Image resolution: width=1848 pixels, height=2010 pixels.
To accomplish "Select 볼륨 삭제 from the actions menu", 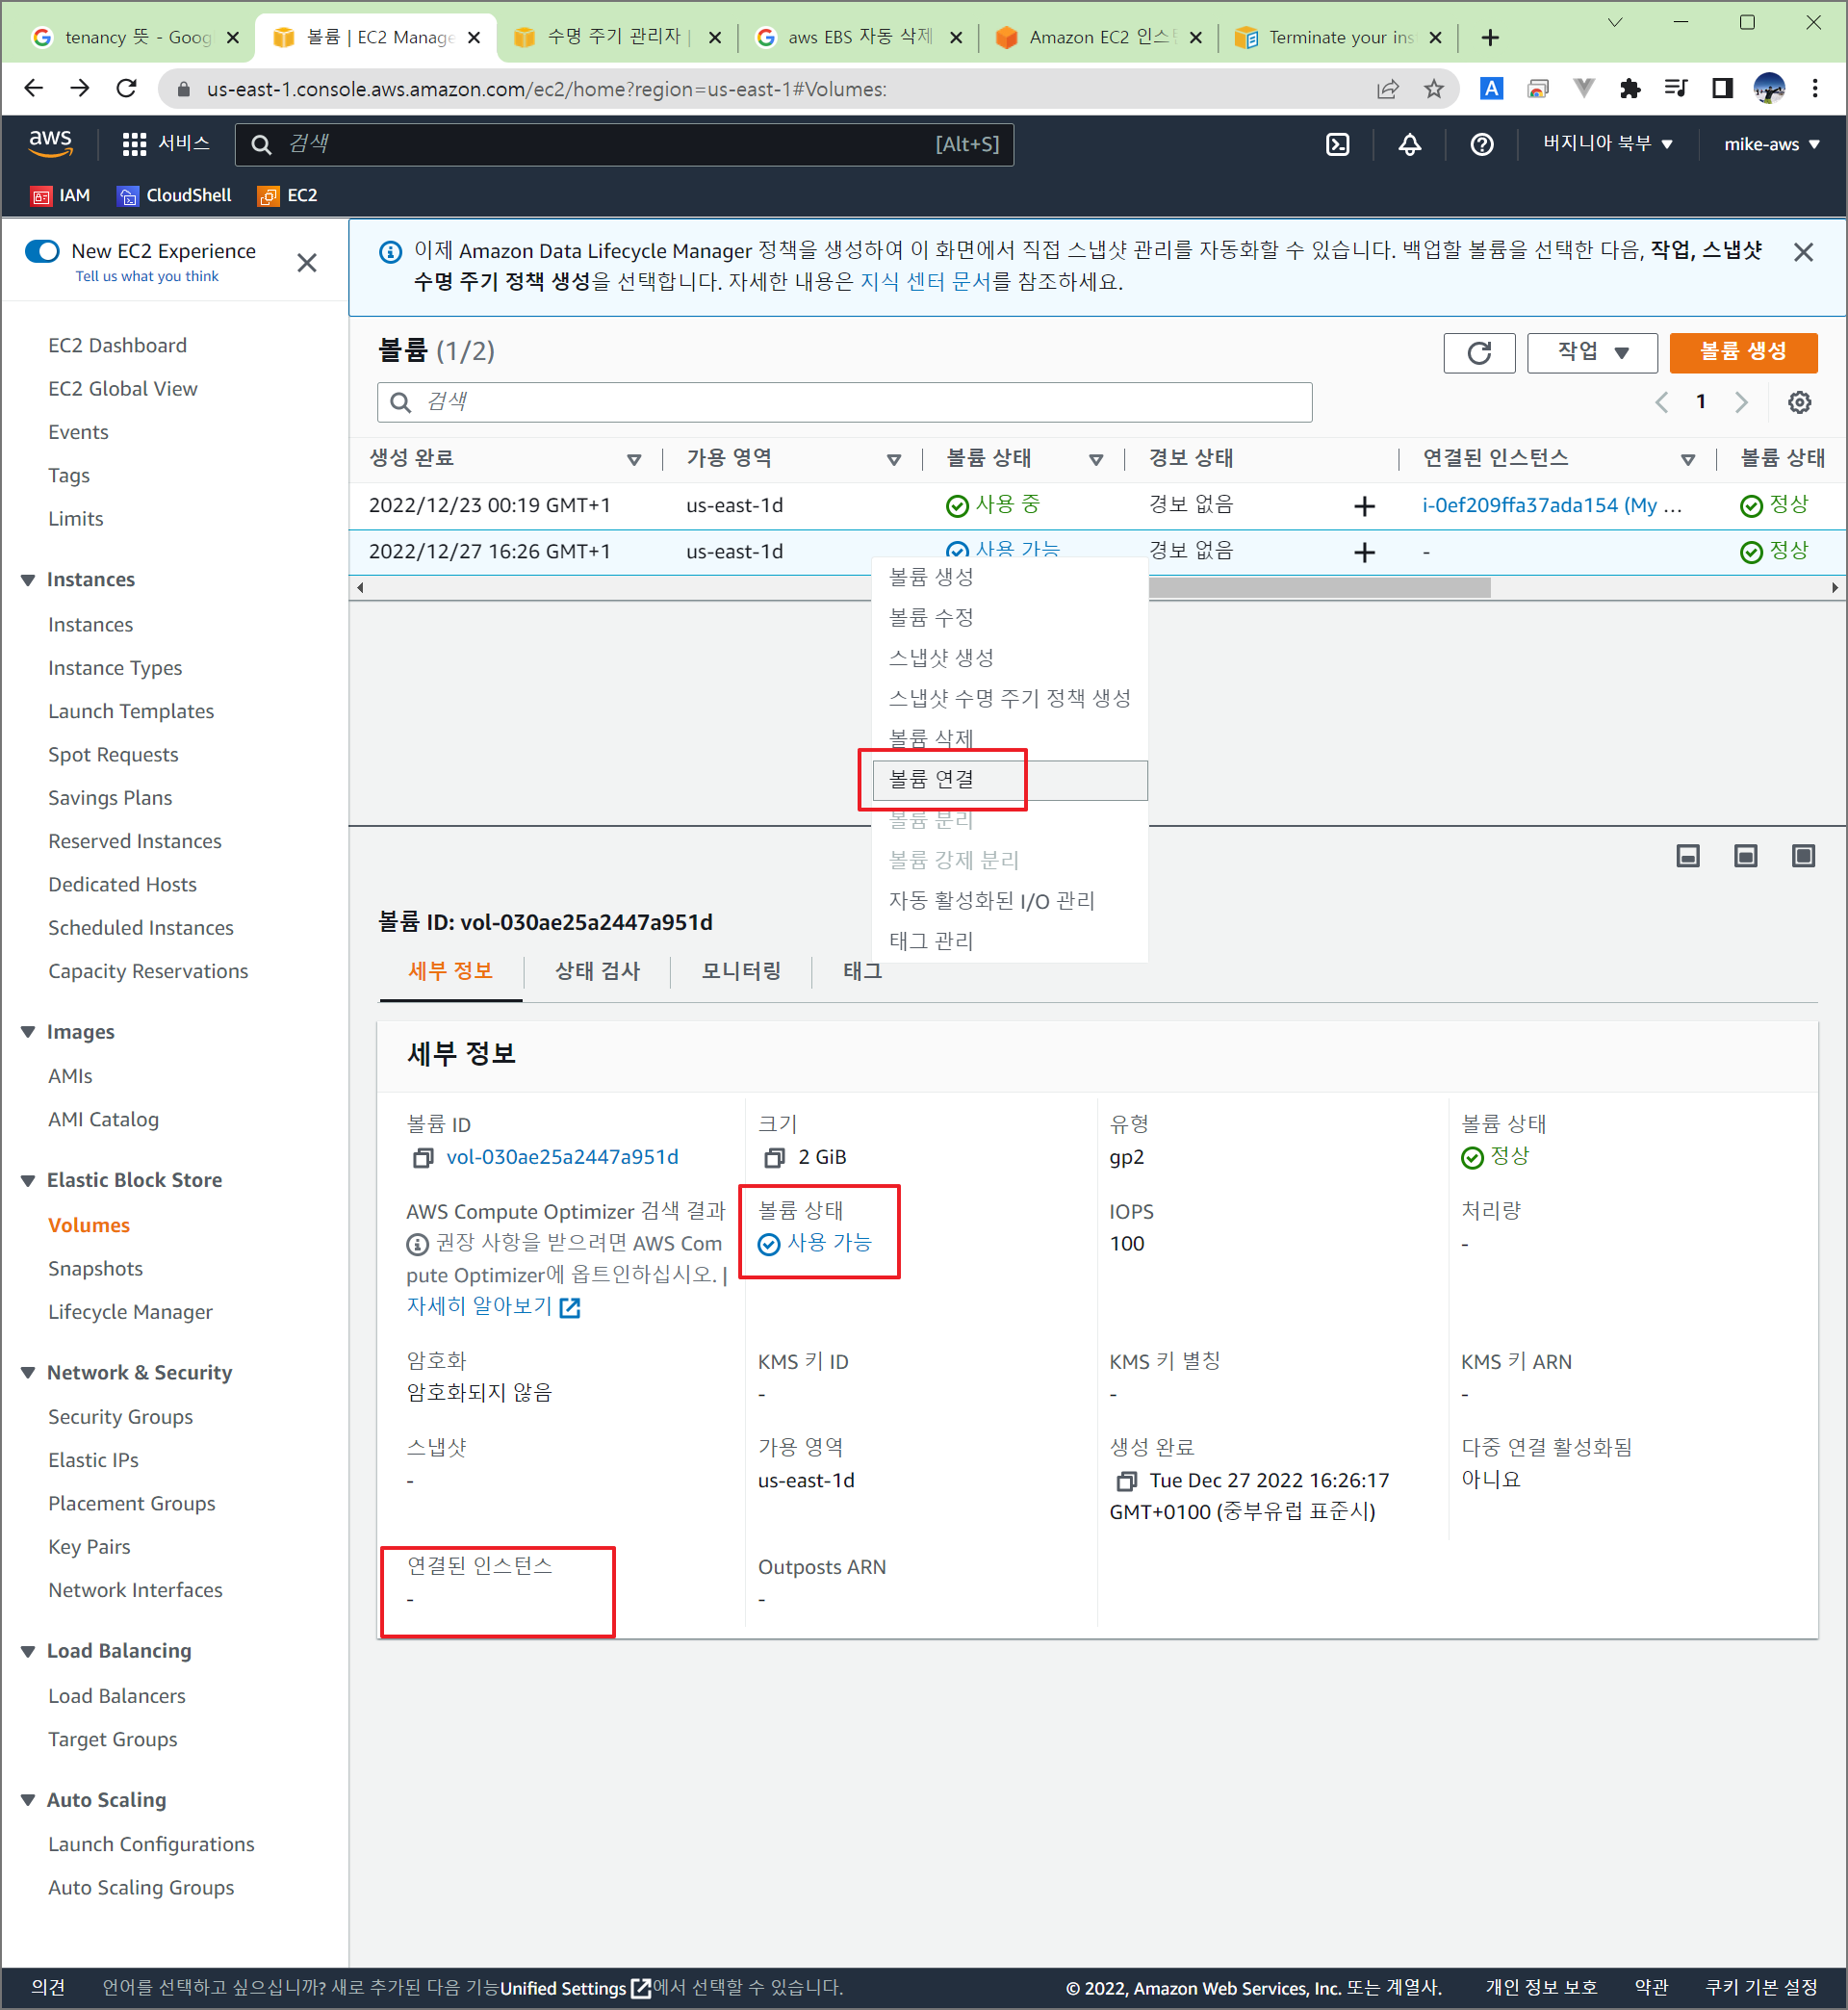I will 1010,739.
